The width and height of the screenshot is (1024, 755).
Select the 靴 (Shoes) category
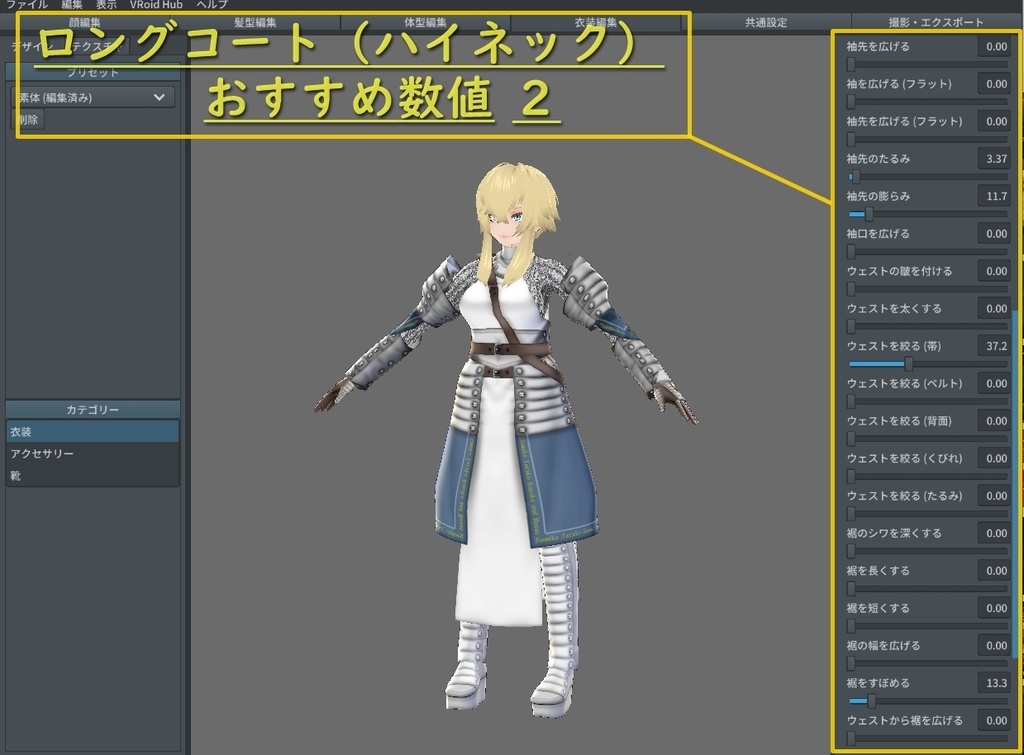tap(93, 476)
